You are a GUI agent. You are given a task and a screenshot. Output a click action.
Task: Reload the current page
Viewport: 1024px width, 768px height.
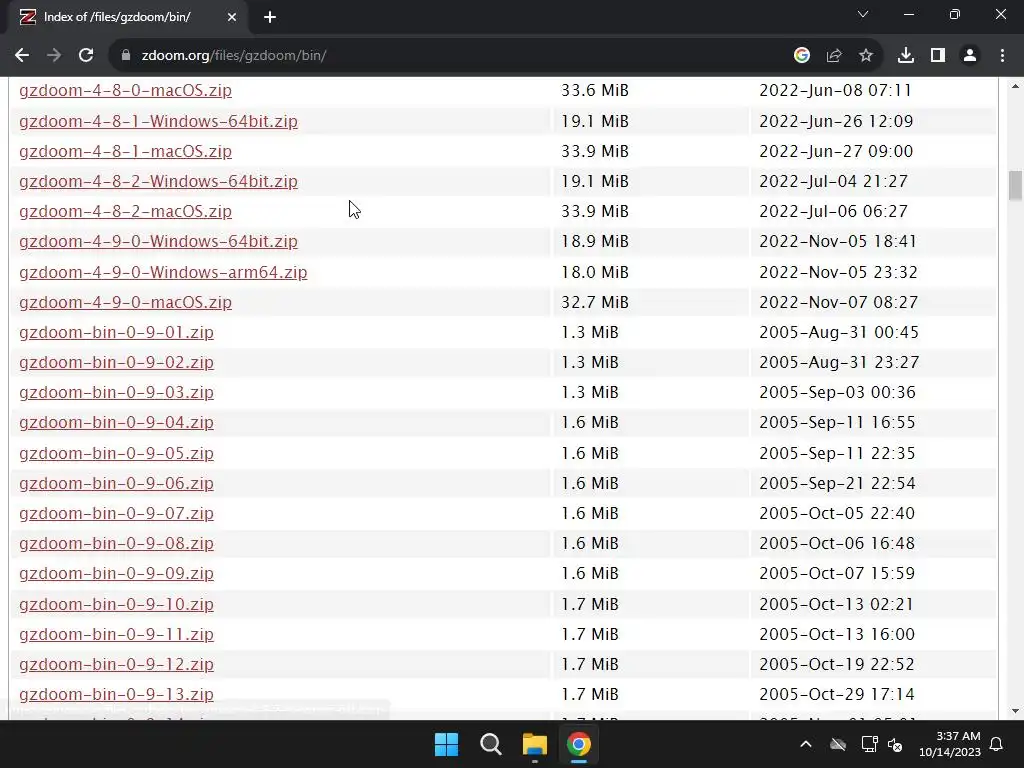coord(86,56)
